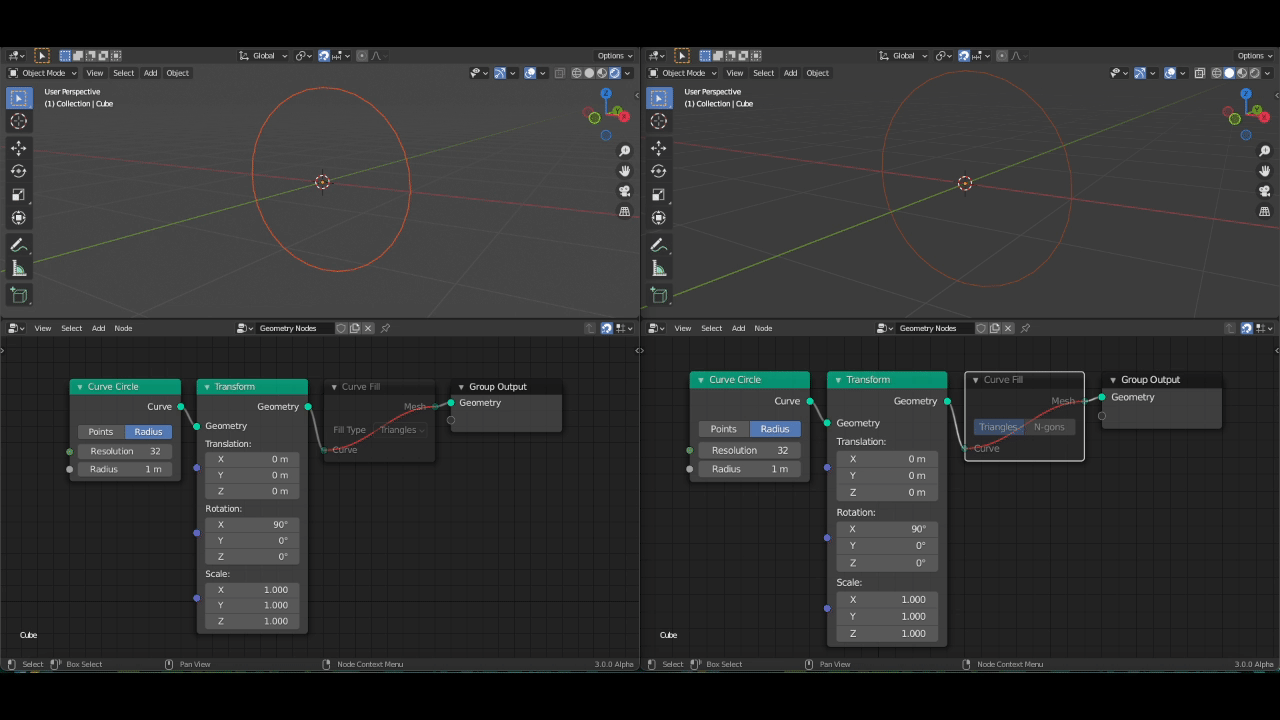Select the Add Cube tool in left viewport
1280x720 pixels.
coord(18,295)
